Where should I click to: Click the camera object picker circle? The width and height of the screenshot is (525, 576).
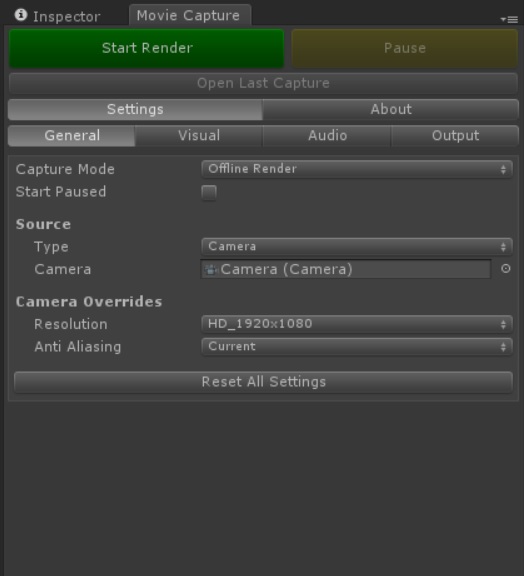pos(506,269)
